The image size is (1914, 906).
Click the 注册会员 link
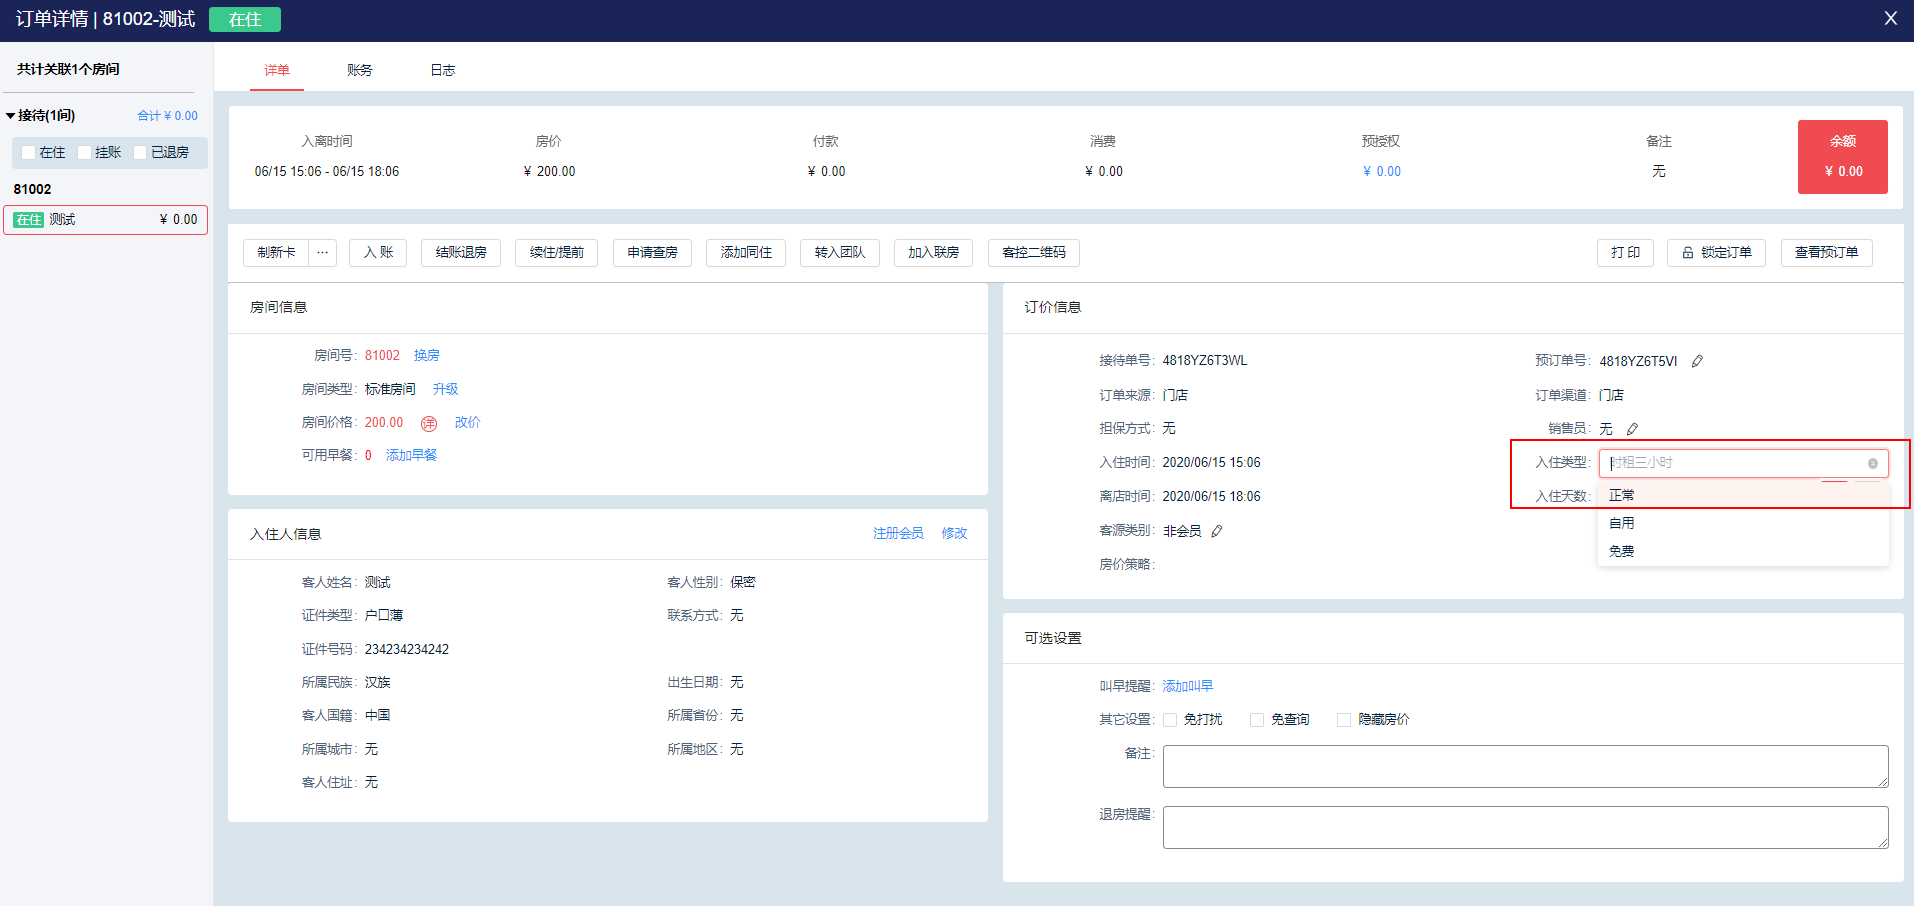(x=898, y=534)
